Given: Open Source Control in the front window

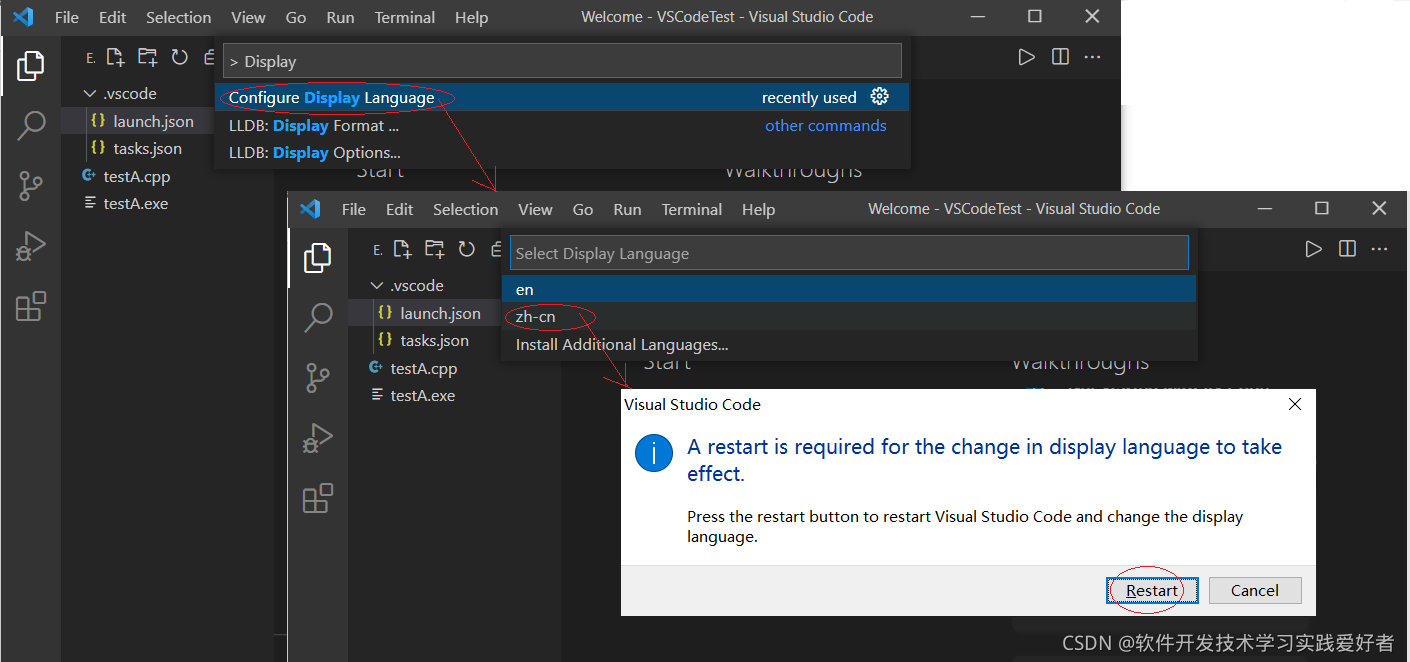Looking at the screenshot, I should click(x=318, y=378).
